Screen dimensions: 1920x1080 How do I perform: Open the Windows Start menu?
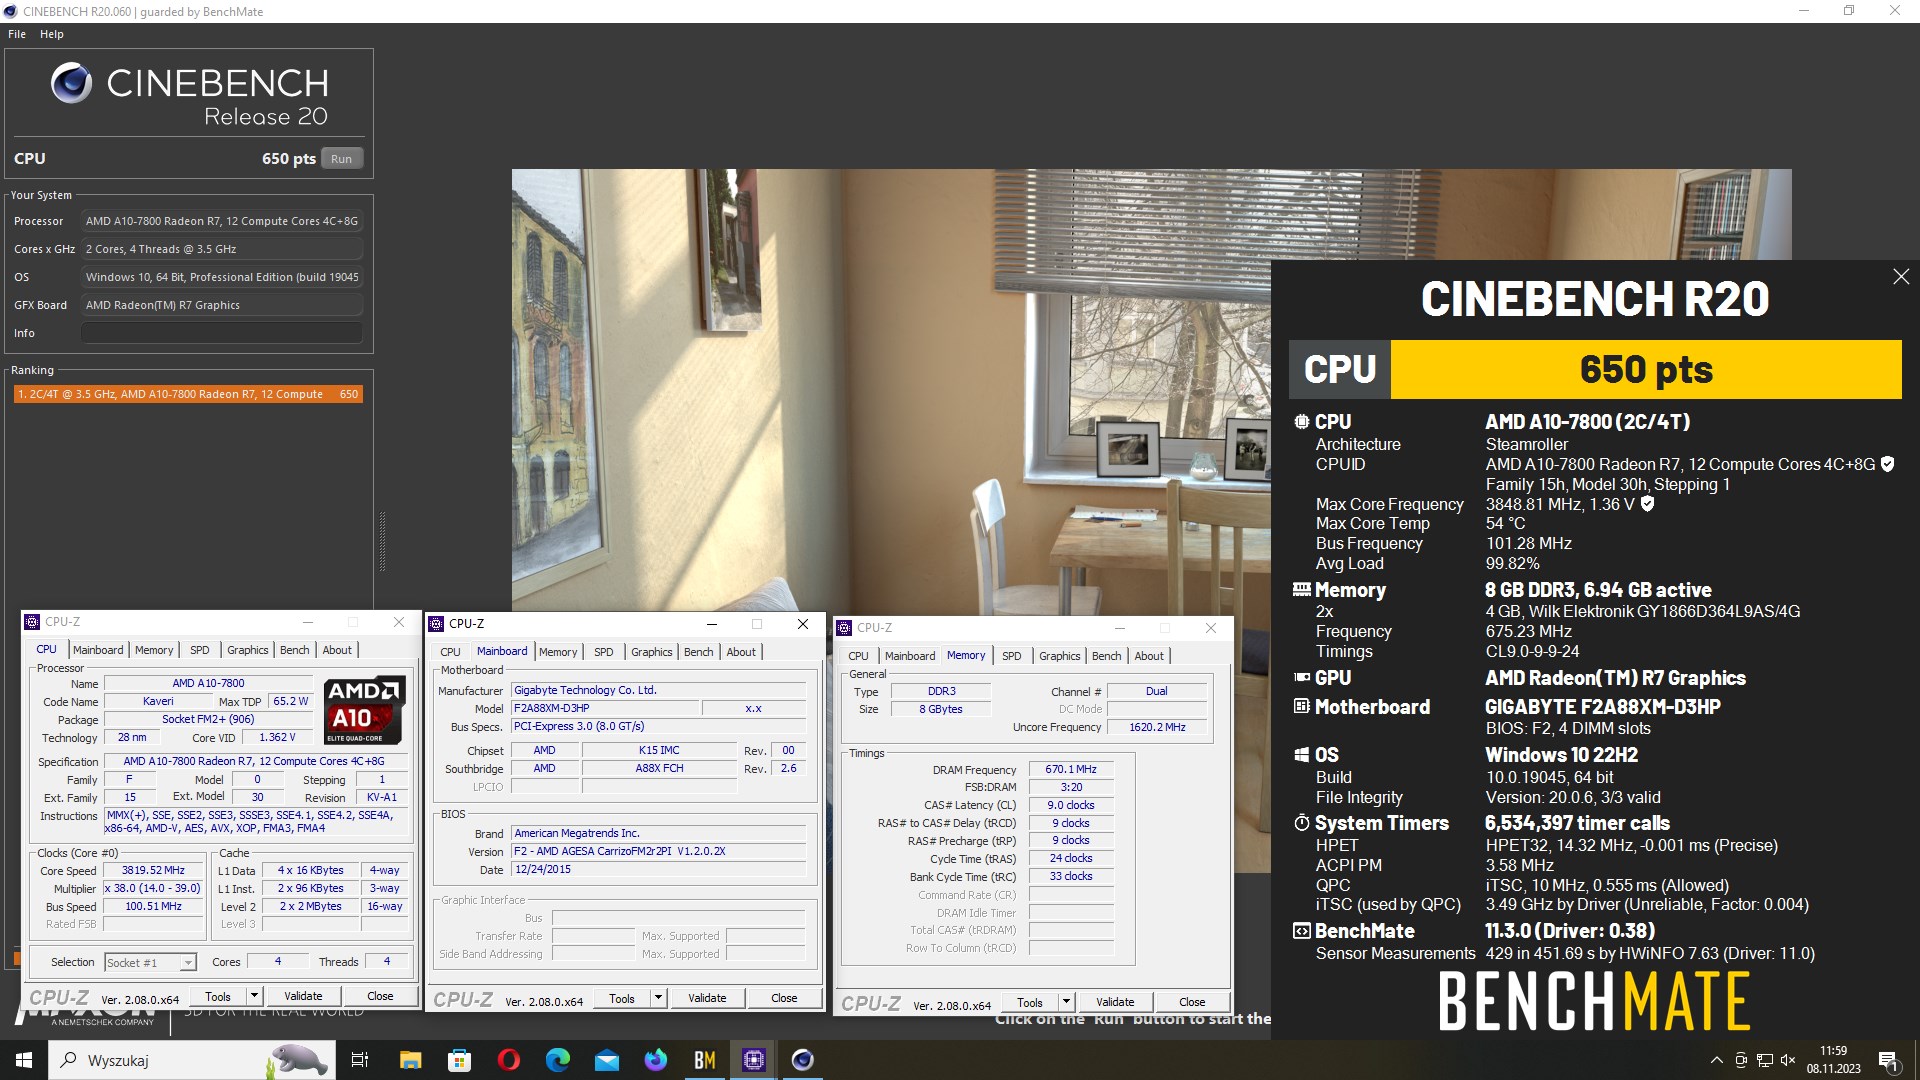24,1060
